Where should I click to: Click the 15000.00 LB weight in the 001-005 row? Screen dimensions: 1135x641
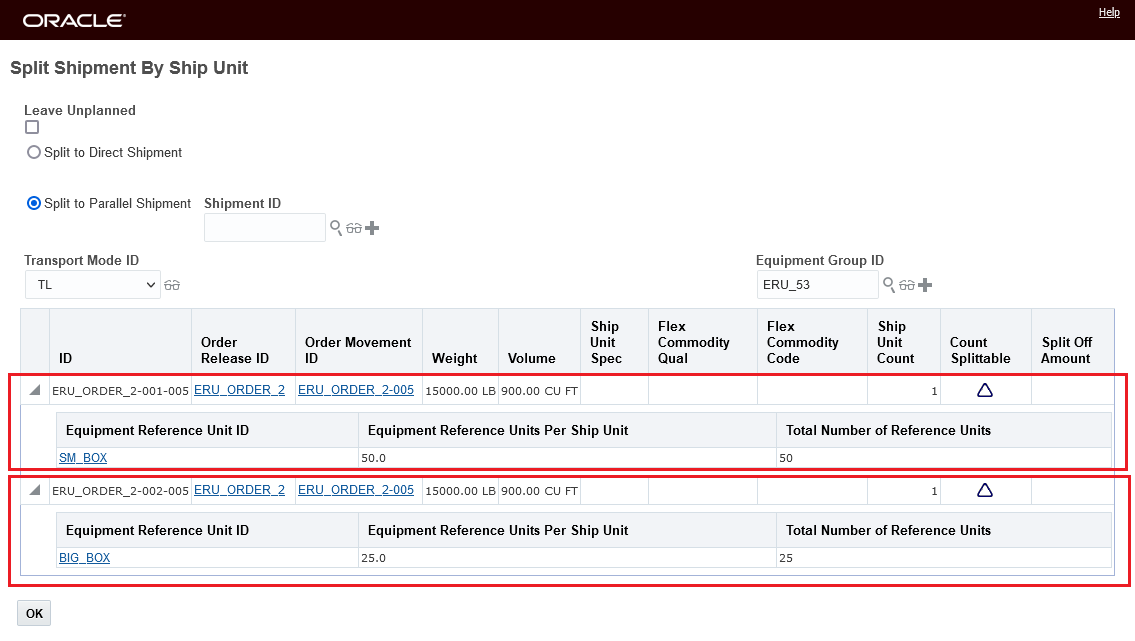pyautogui.click(x=460, y=391)
